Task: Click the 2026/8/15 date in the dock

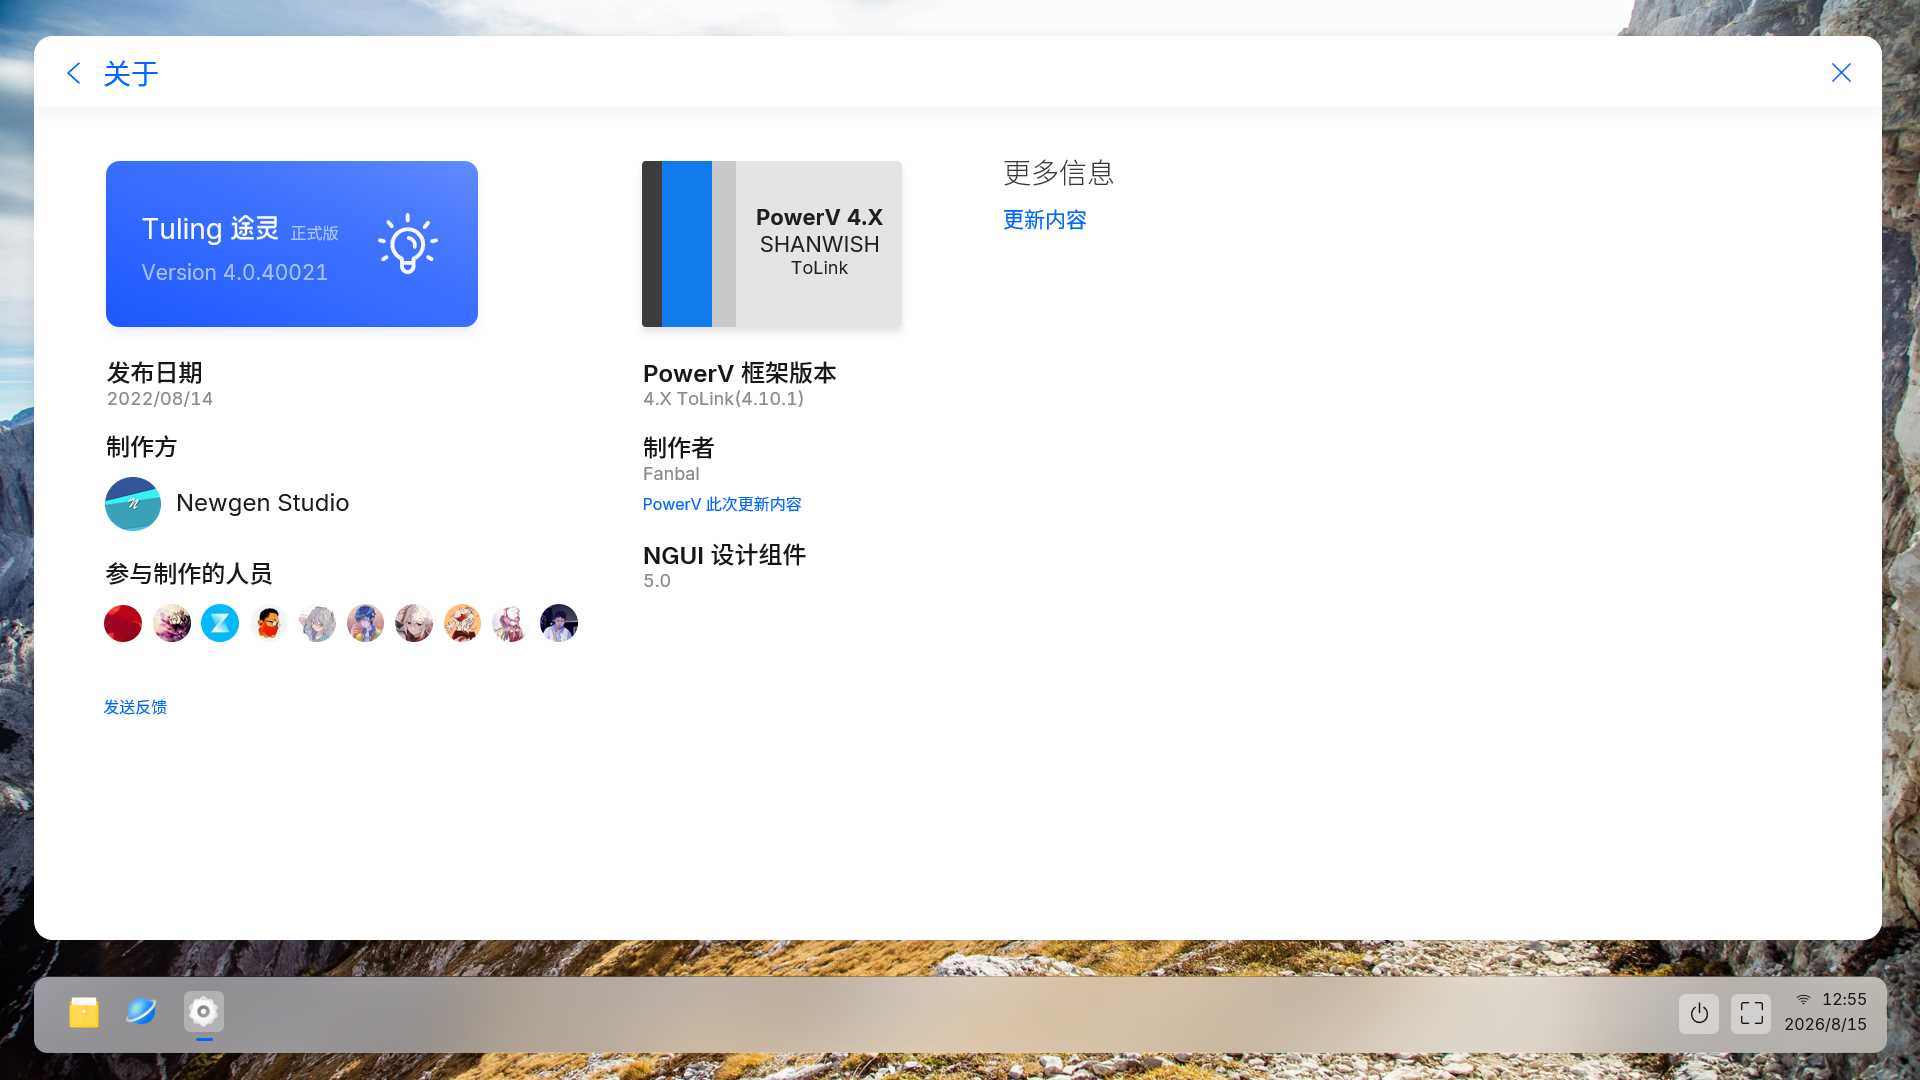Action: tap(1826, 1024)
